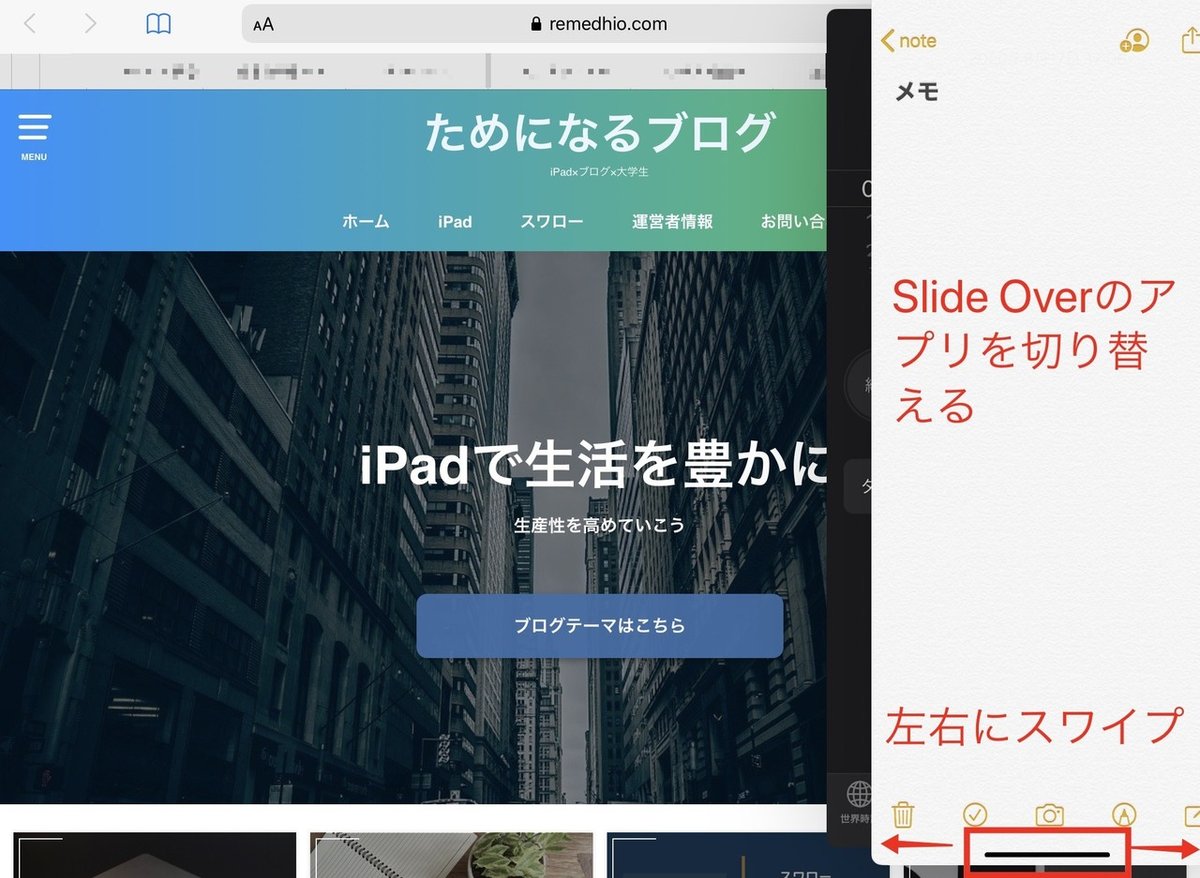Screen dimensions: 1200x878
Task: Delete the current note using the trash icon
Action: (903, 815)
